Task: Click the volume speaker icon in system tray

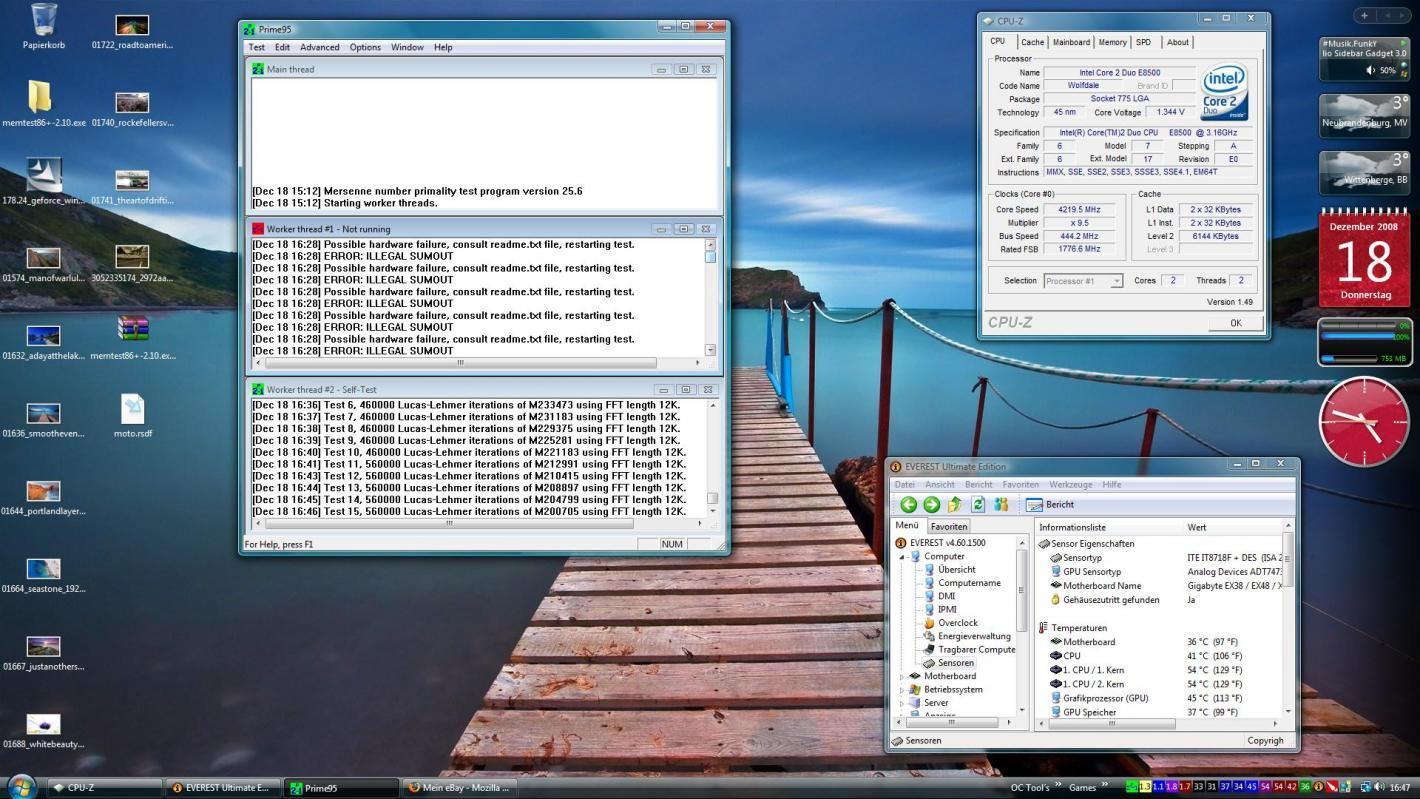Action: pyautogui.click(x=1379, y=787)
